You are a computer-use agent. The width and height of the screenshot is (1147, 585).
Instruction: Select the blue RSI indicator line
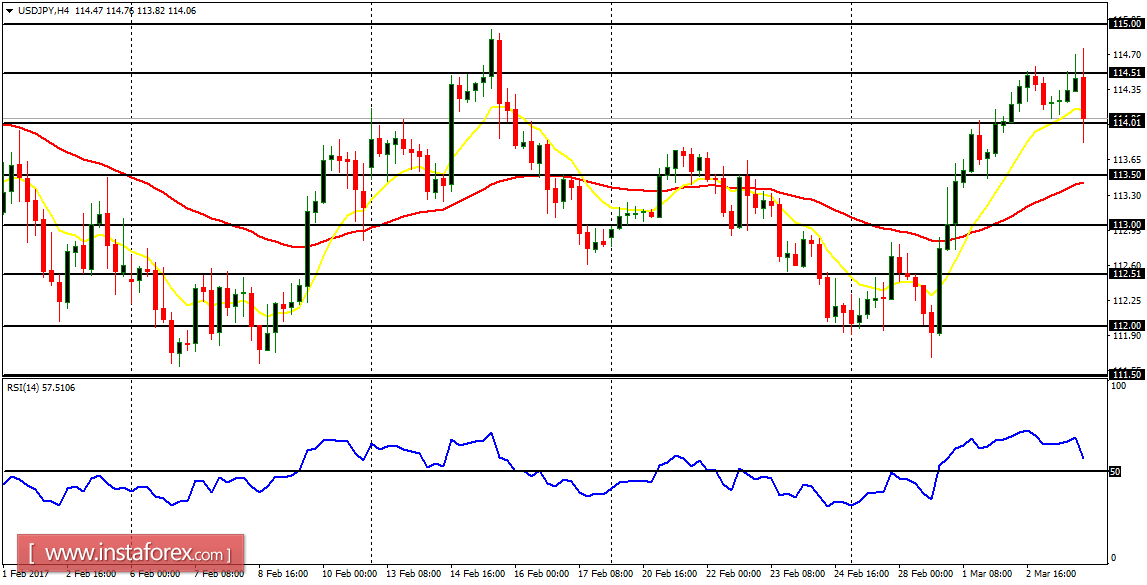click(330, 440)
